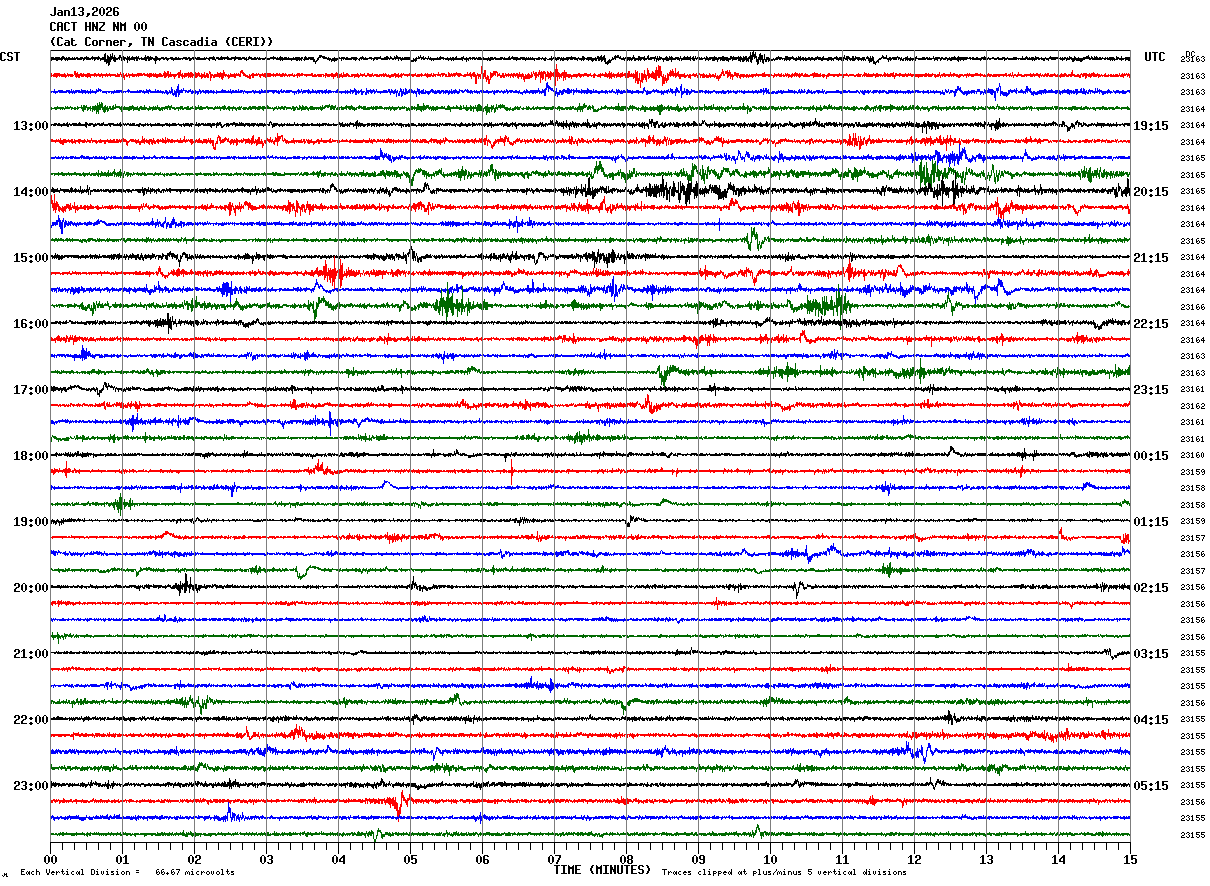Click minute tick label '08' on time axis
The height and width of the screenshot is (886, 1210).
(626, 859)
